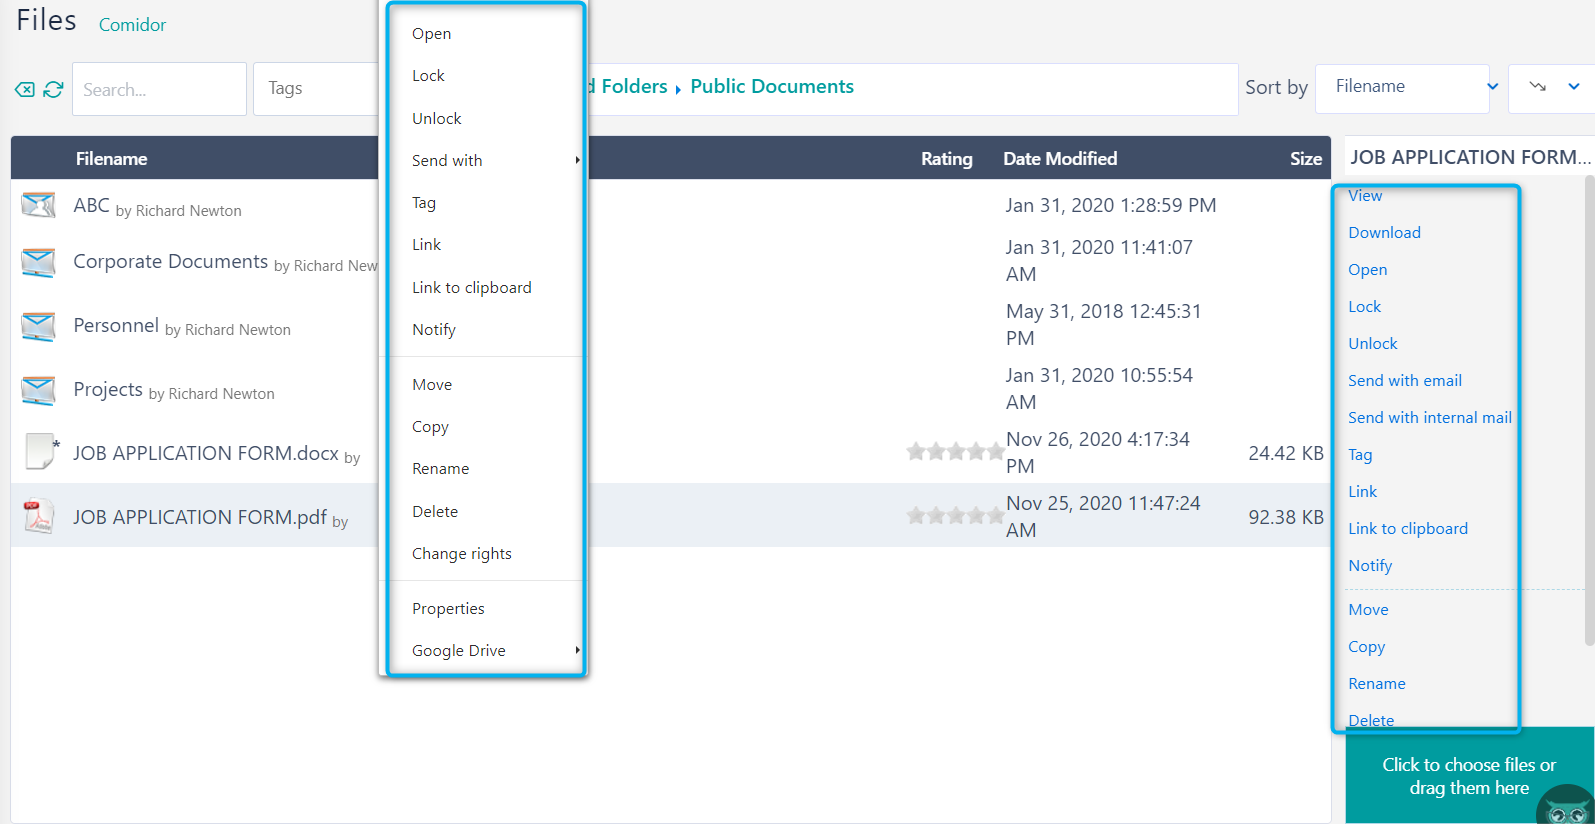Click Download in side panel
The height and width of the screenshot is (824, 1595).
[x=1384, y=232]
